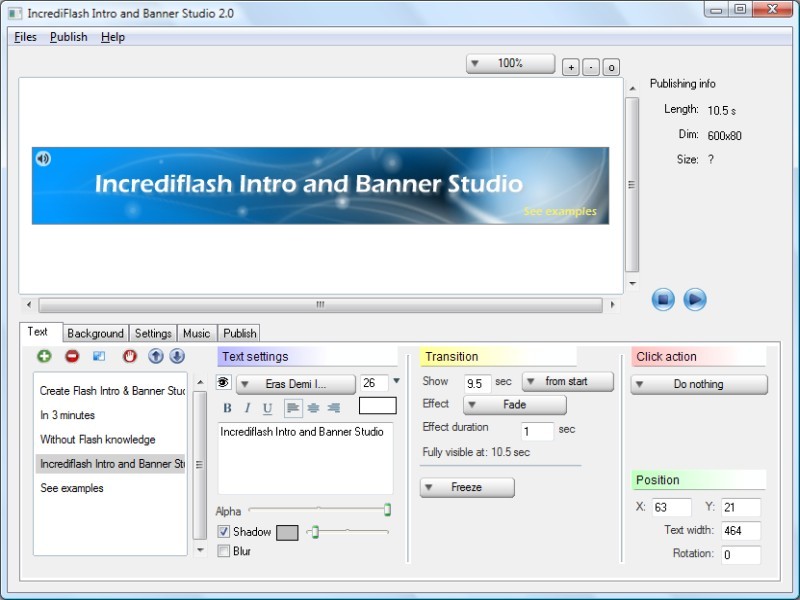Open font size dropdown arrow
800x600 pixels.
(396, 381)
